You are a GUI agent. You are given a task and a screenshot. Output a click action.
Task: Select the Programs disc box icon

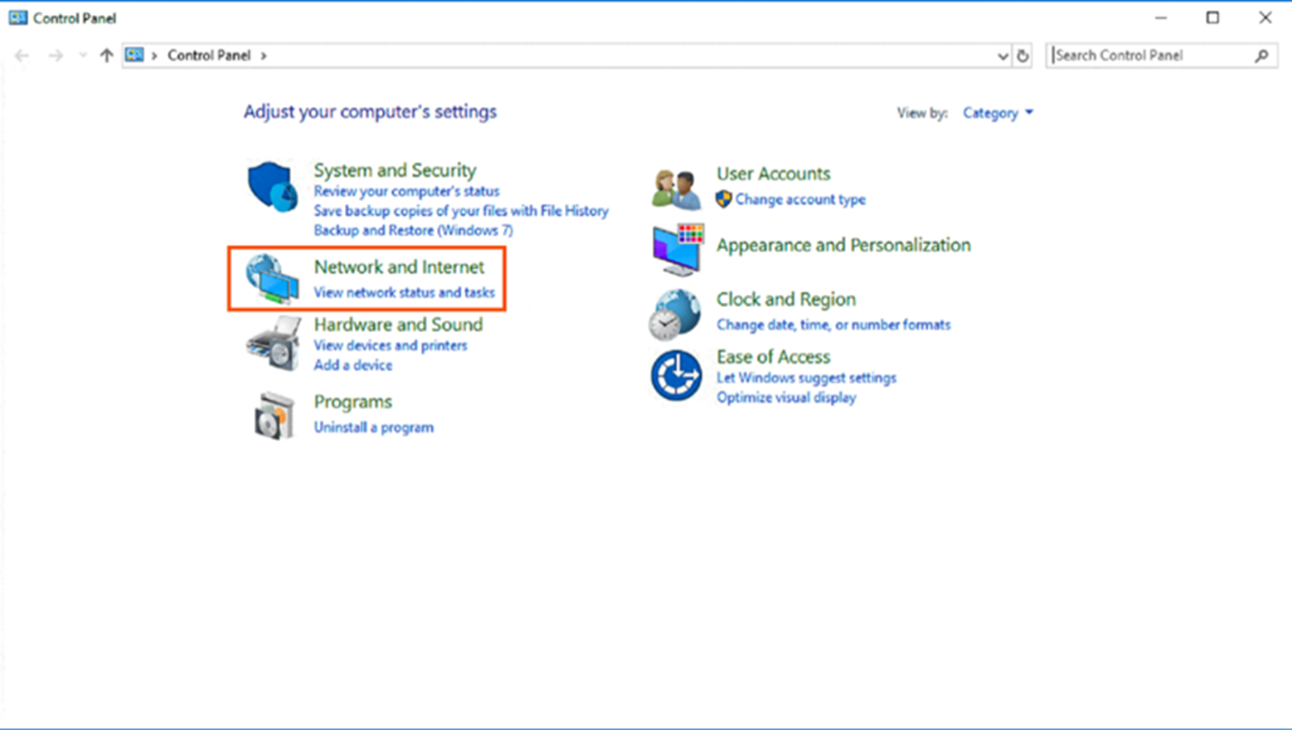pyautogui.click(x=272, y=415)
